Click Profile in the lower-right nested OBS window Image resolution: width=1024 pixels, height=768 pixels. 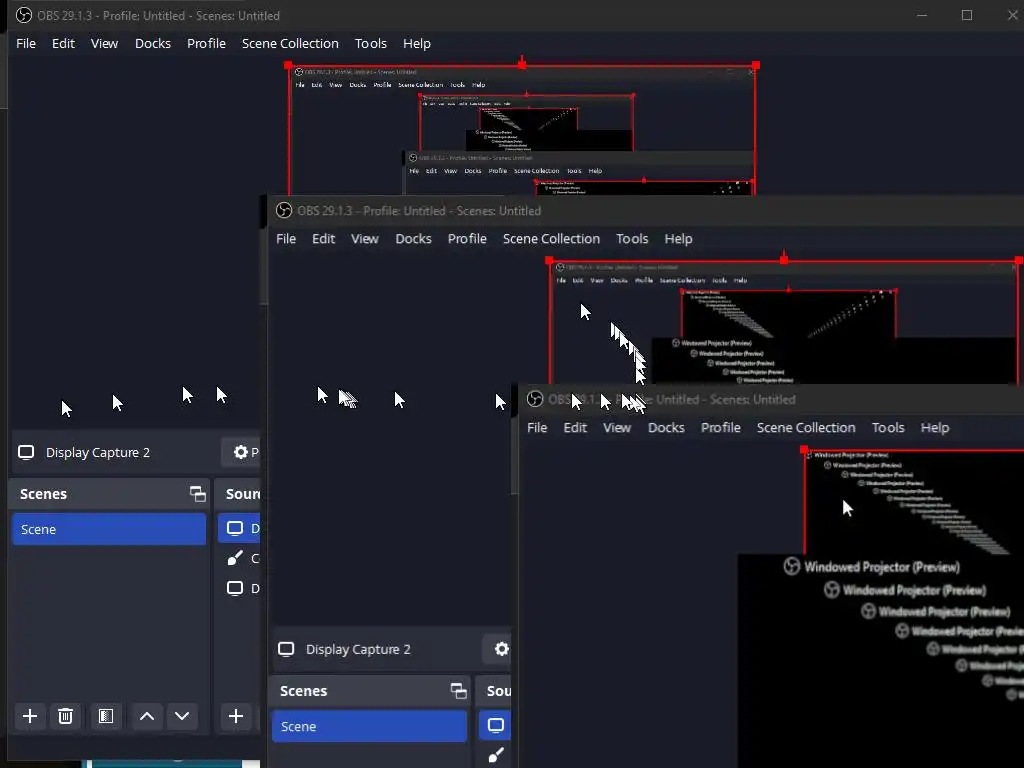(721, 427)
